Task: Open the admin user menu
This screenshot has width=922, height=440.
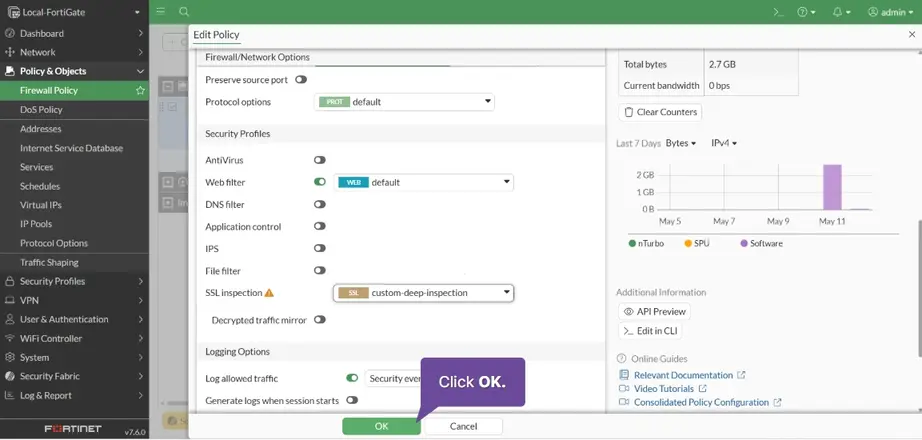Action: [890, 12]
